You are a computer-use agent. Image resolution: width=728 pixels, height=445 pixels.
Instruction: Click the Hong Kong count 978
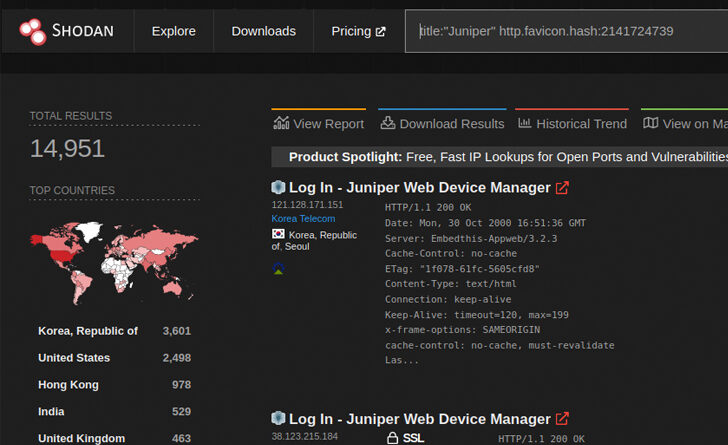coord(181,385)
